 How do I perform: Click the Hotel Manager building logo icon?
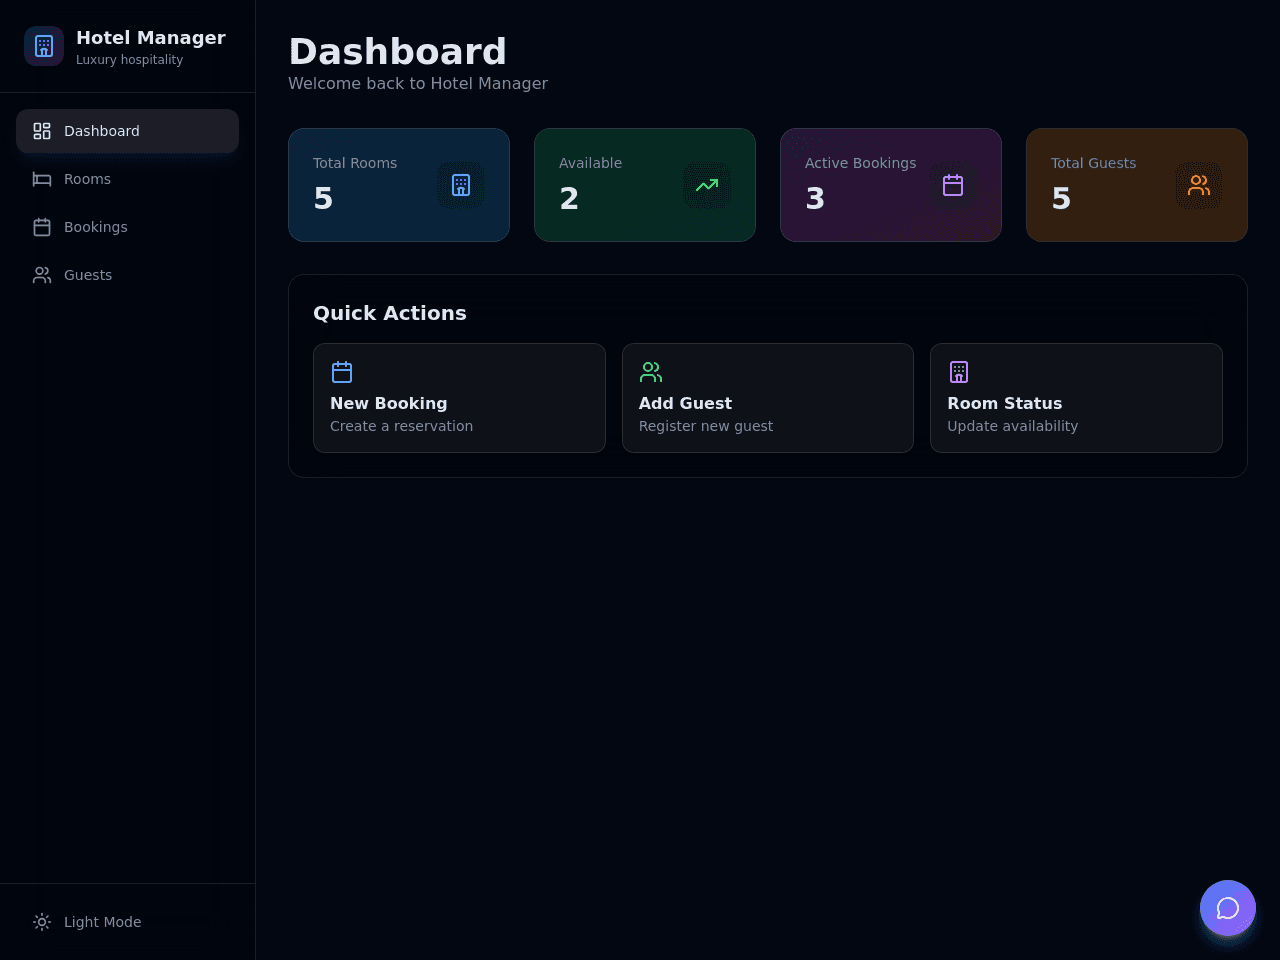point(44,46)
